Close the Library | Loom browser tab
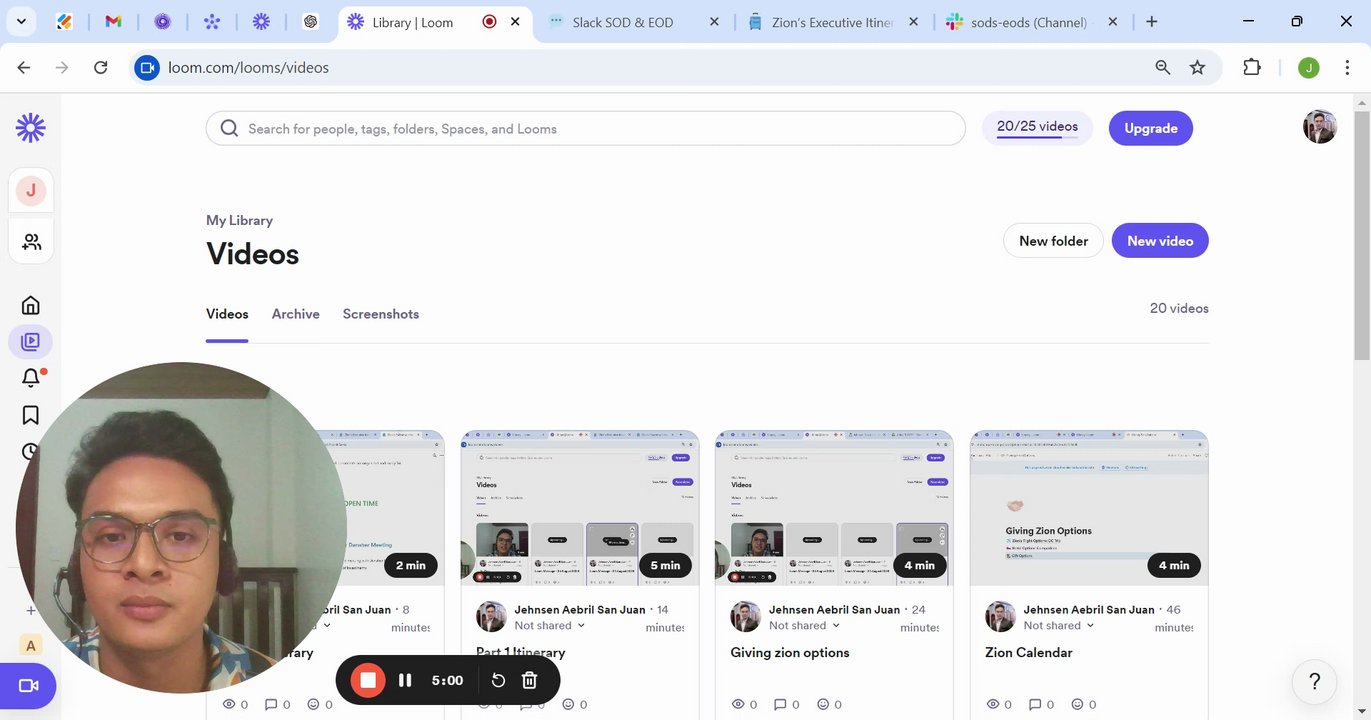The height and width of the screenshot is (720, 1371). [x=515, y=21]
